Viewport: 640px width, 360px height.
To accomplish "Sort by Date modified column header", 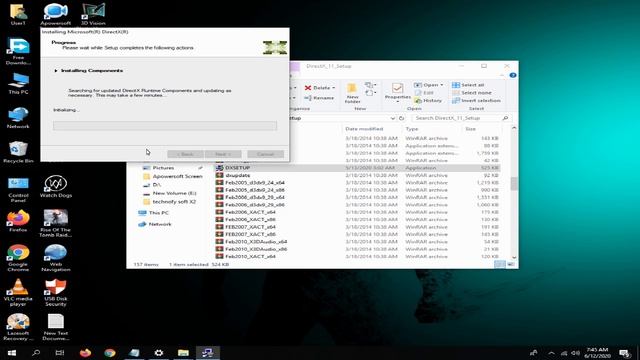I will [364, 129].
